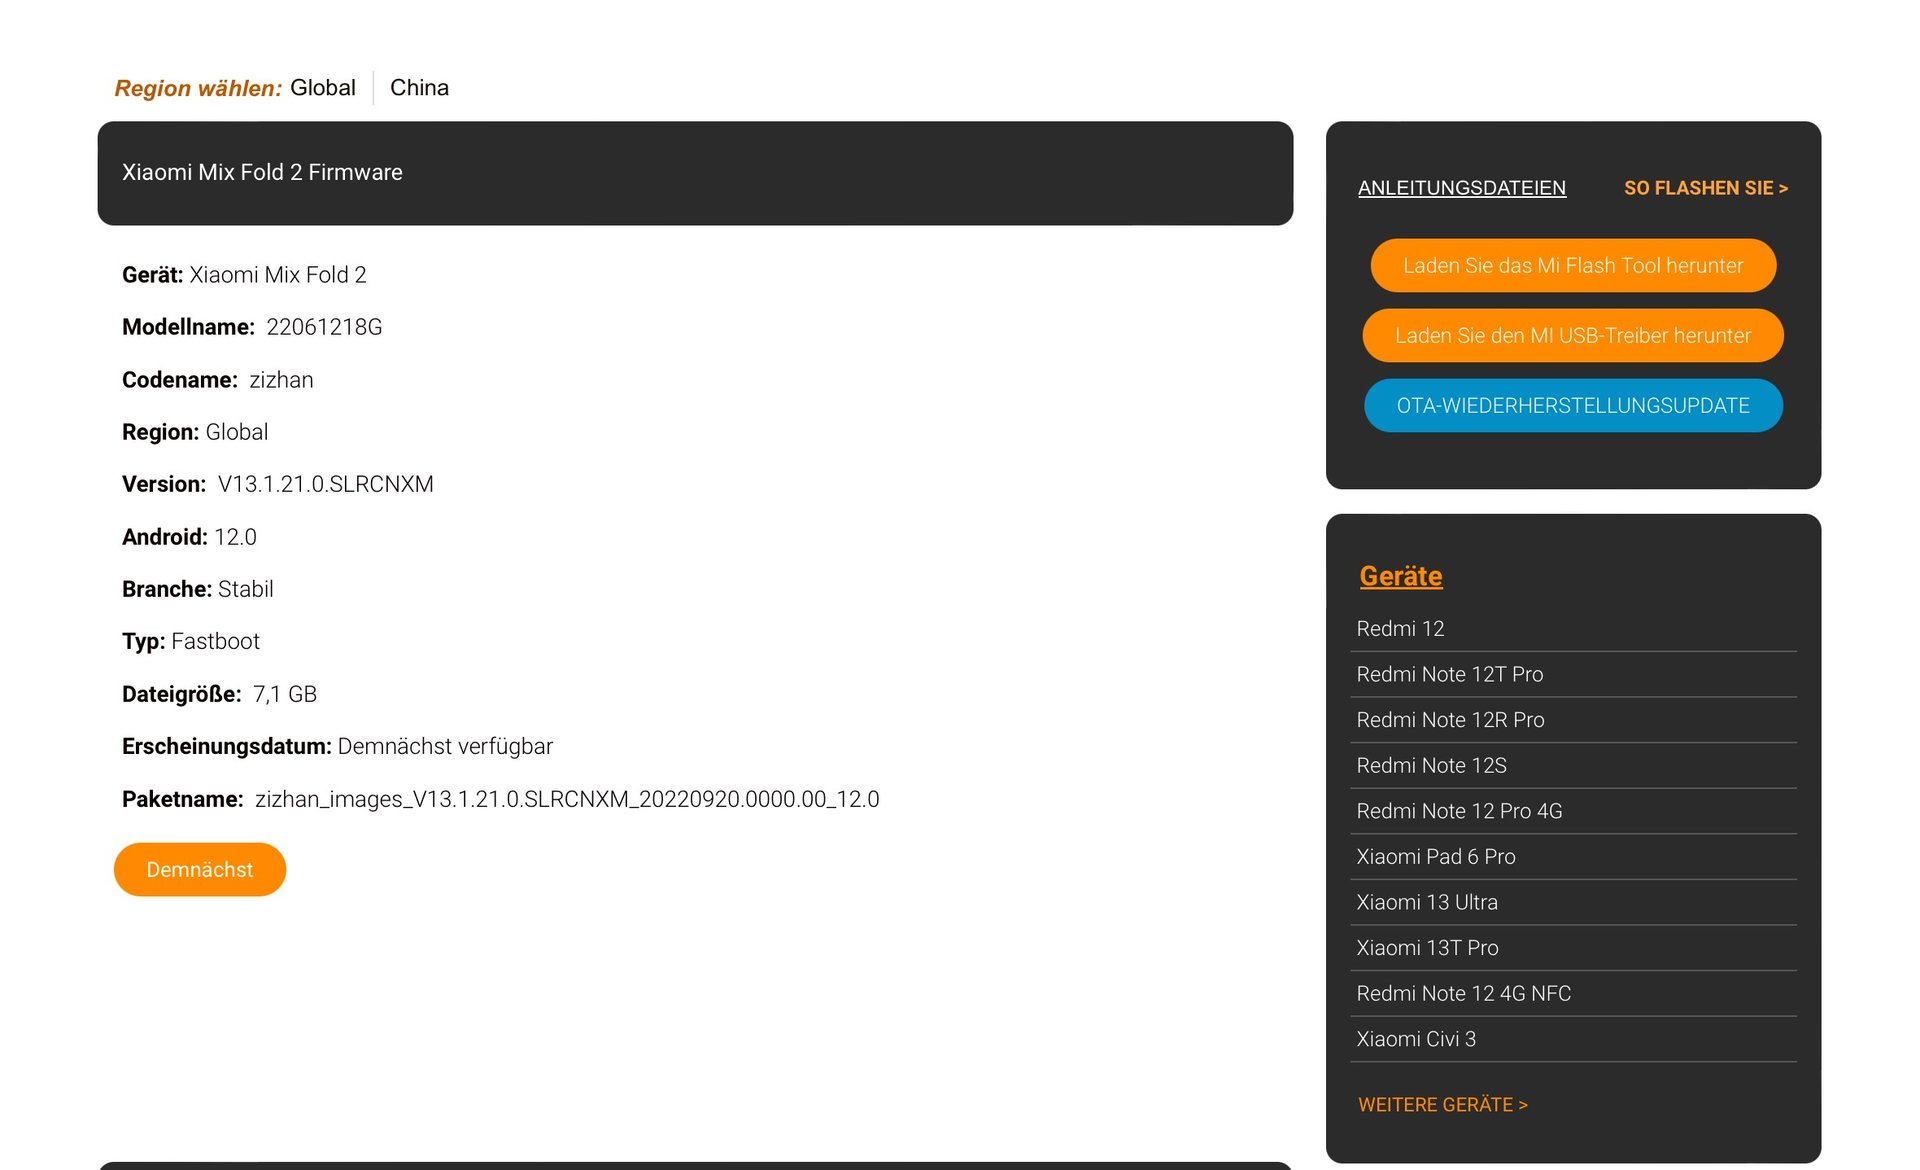Open Xiaomi Civi 3 device page

coord(1415,1040)
